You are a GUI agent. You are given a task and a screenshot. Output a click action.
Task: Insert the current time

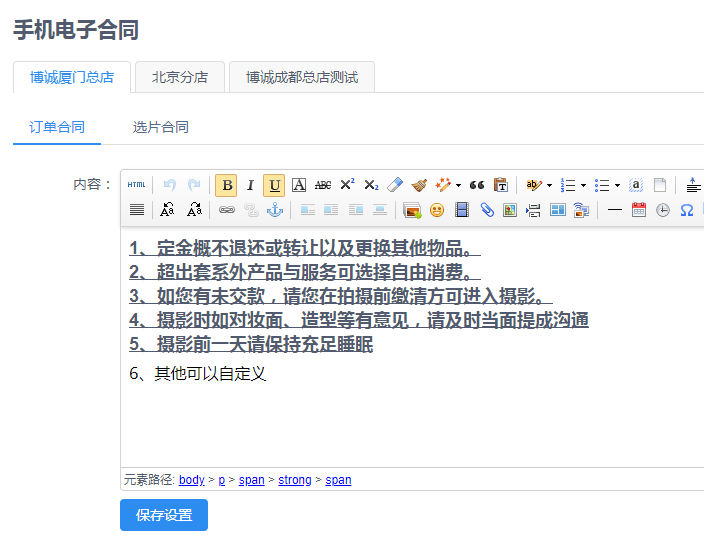663,210
